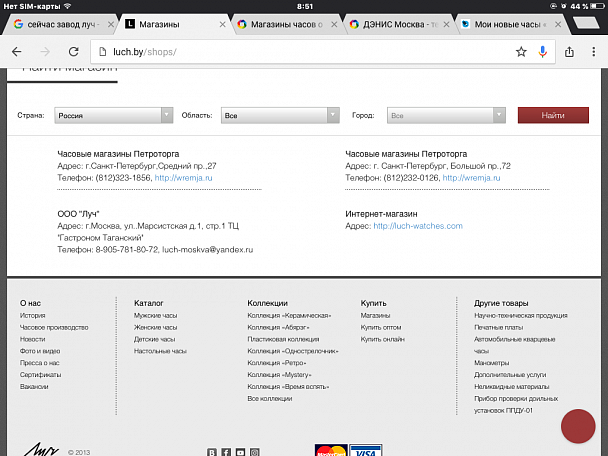Tap the browser forward arrow

[x=45, y=52]
